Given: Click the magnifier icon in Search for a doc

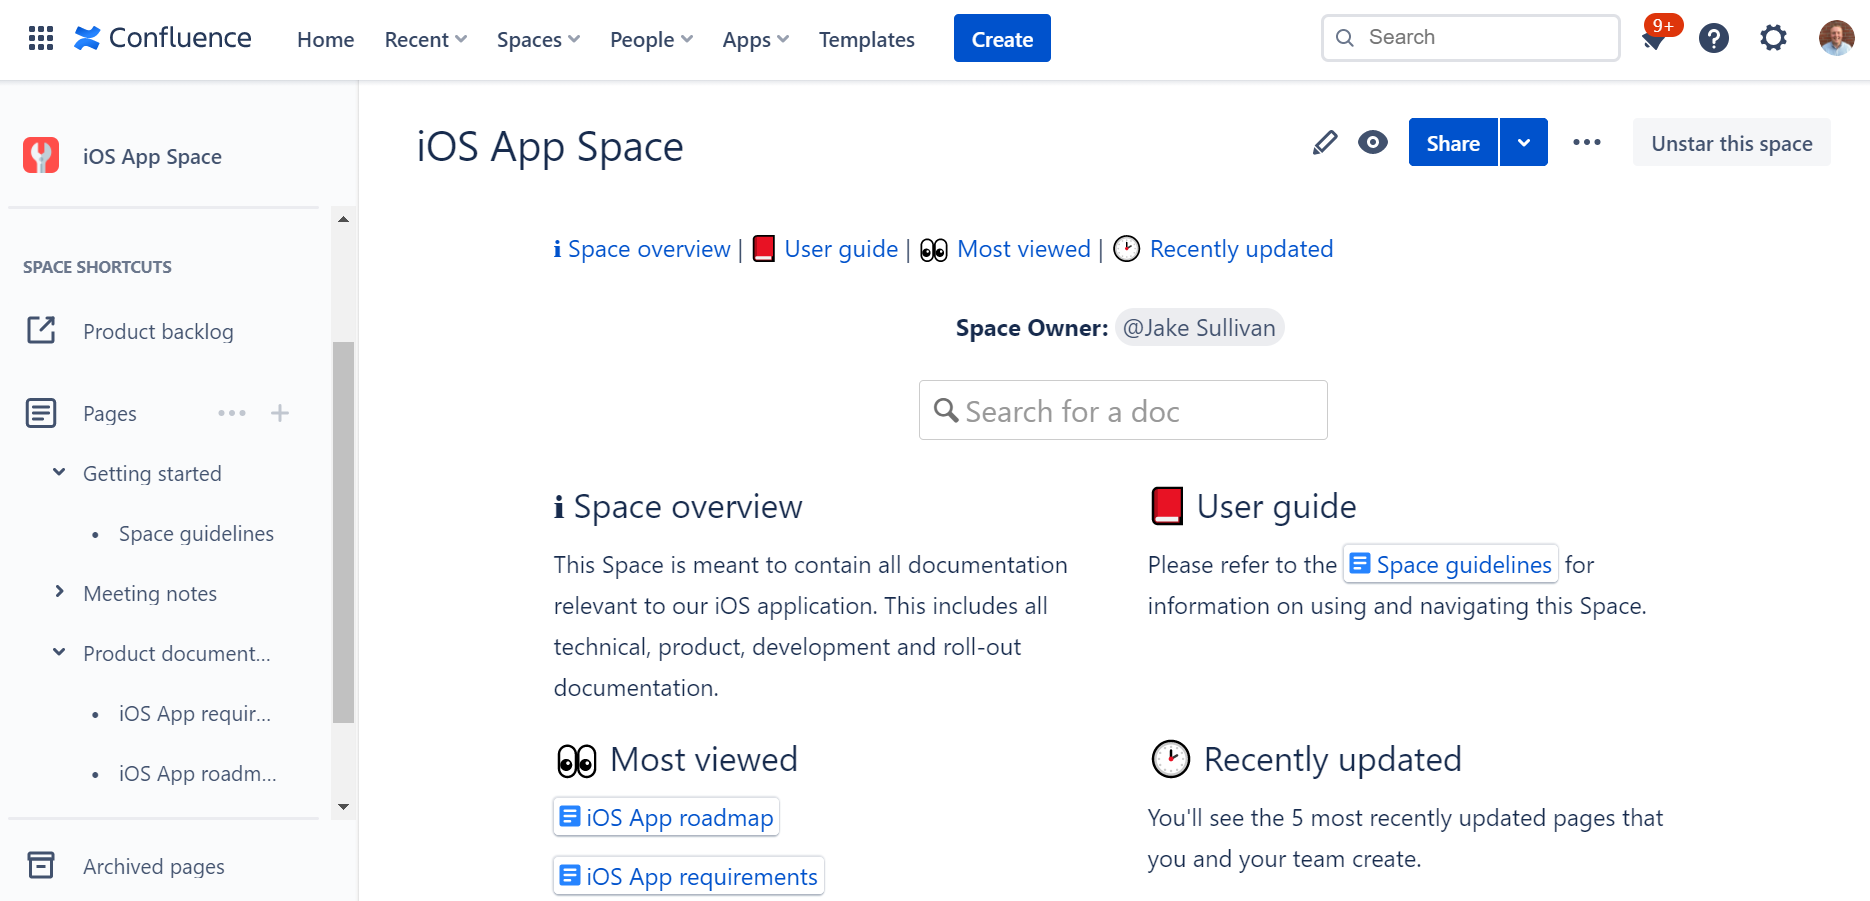Looking at the screenshot, I should [x=946, y=410].
